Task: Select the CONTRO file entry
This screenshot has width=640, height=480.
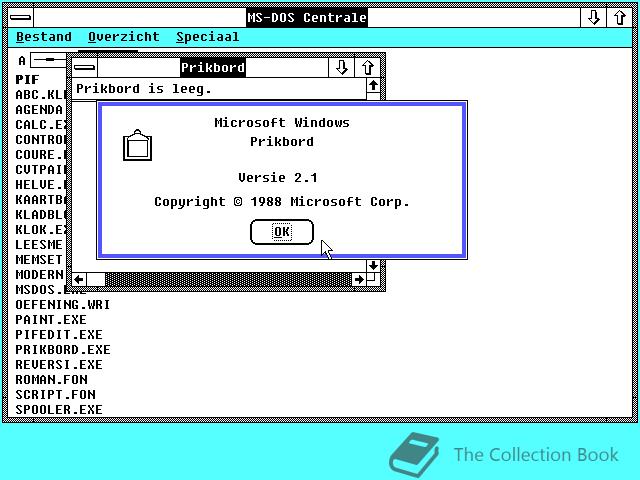Action: pyautogui.click(x=40, y=140)
